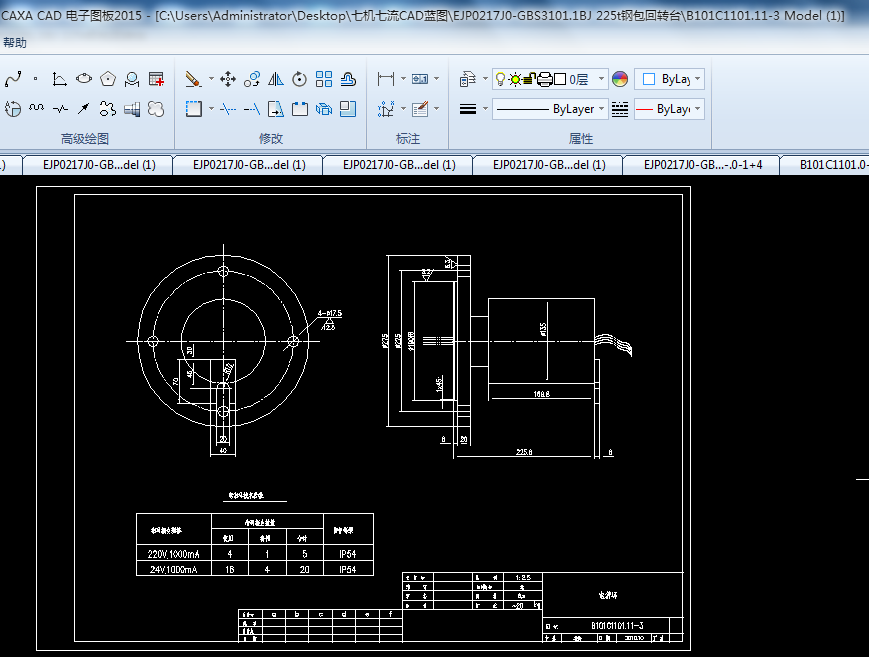Viewport: 869px width, 657px height.
Task: Toggle the layer freeze sun icon
Action: coord(515,79)
